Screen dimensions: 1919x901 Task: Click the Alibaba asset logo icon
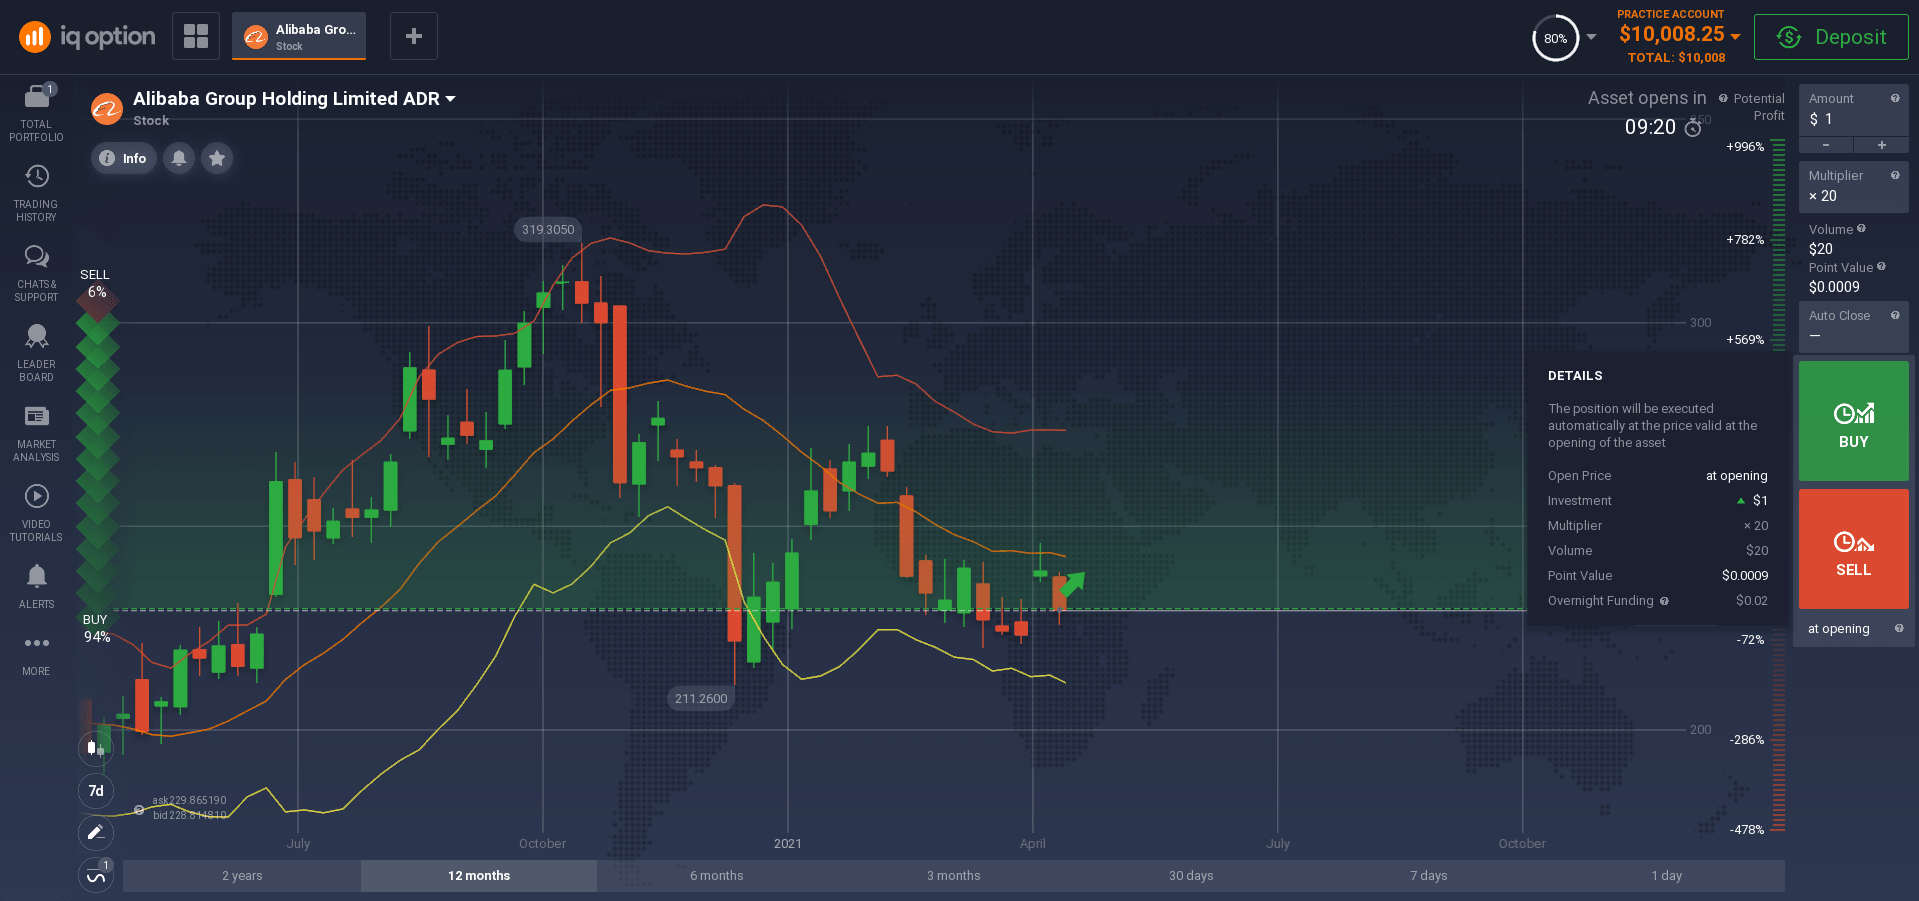click(x=107, y=108)
